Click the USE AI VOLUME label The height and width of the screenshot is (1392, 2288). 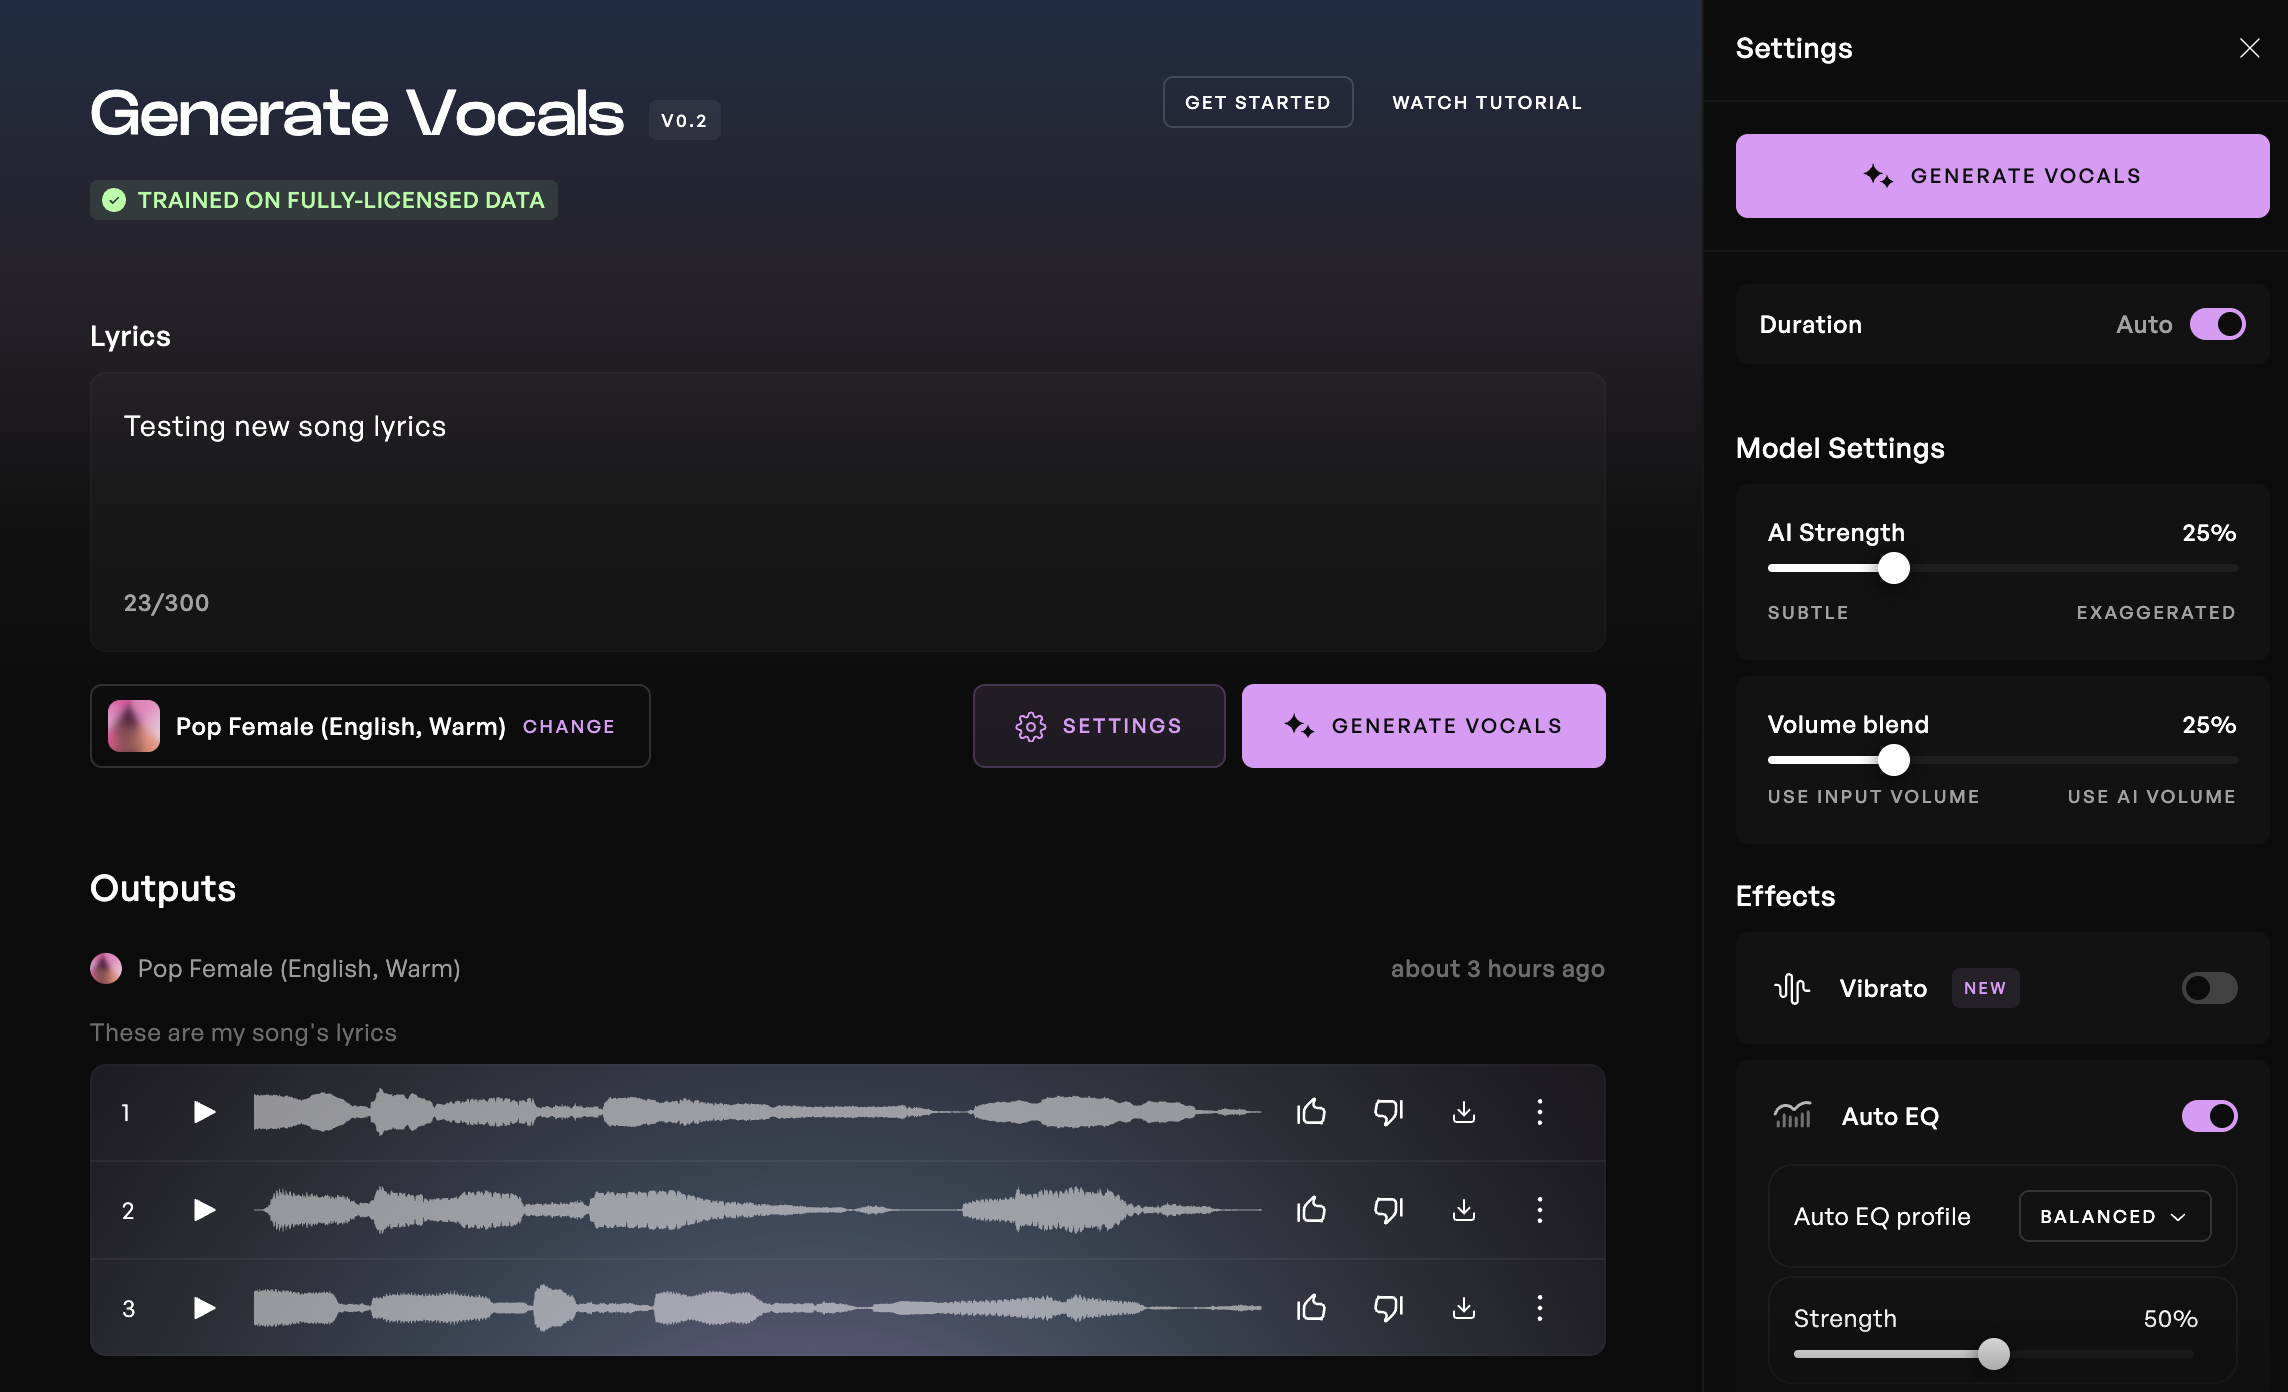pos(2152,796)
